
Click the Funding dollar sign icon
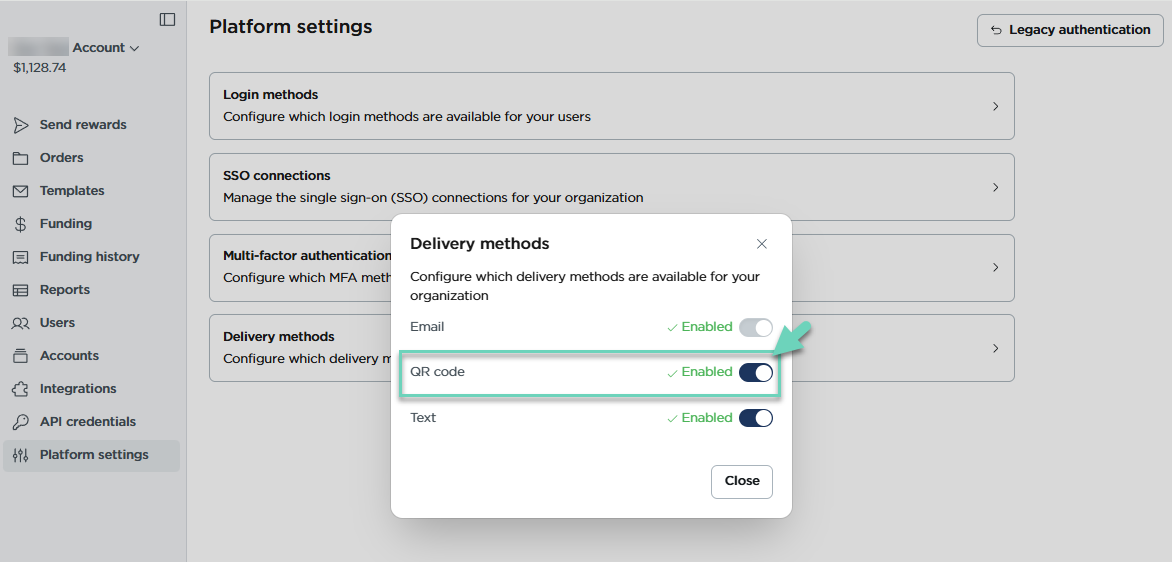point(20,224)
